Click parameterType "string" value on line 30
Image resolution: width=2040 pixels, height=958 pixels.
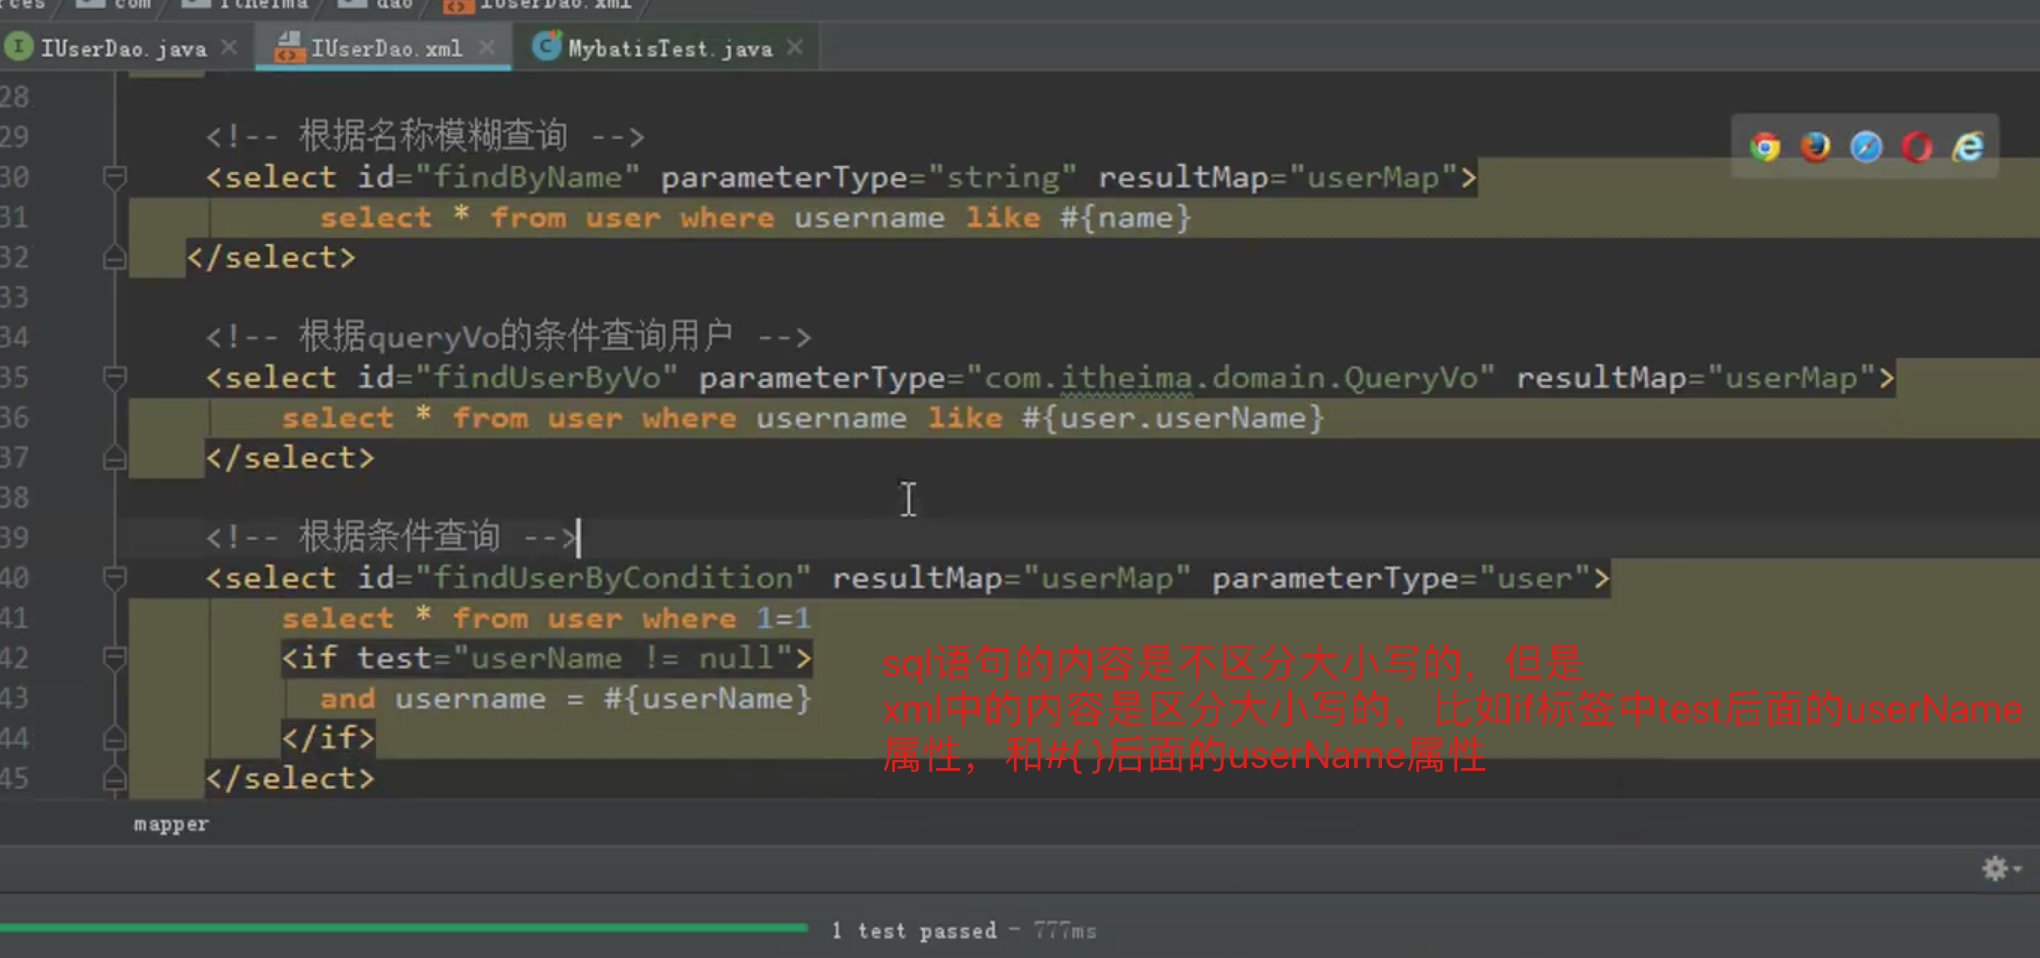pos(1003,178)
